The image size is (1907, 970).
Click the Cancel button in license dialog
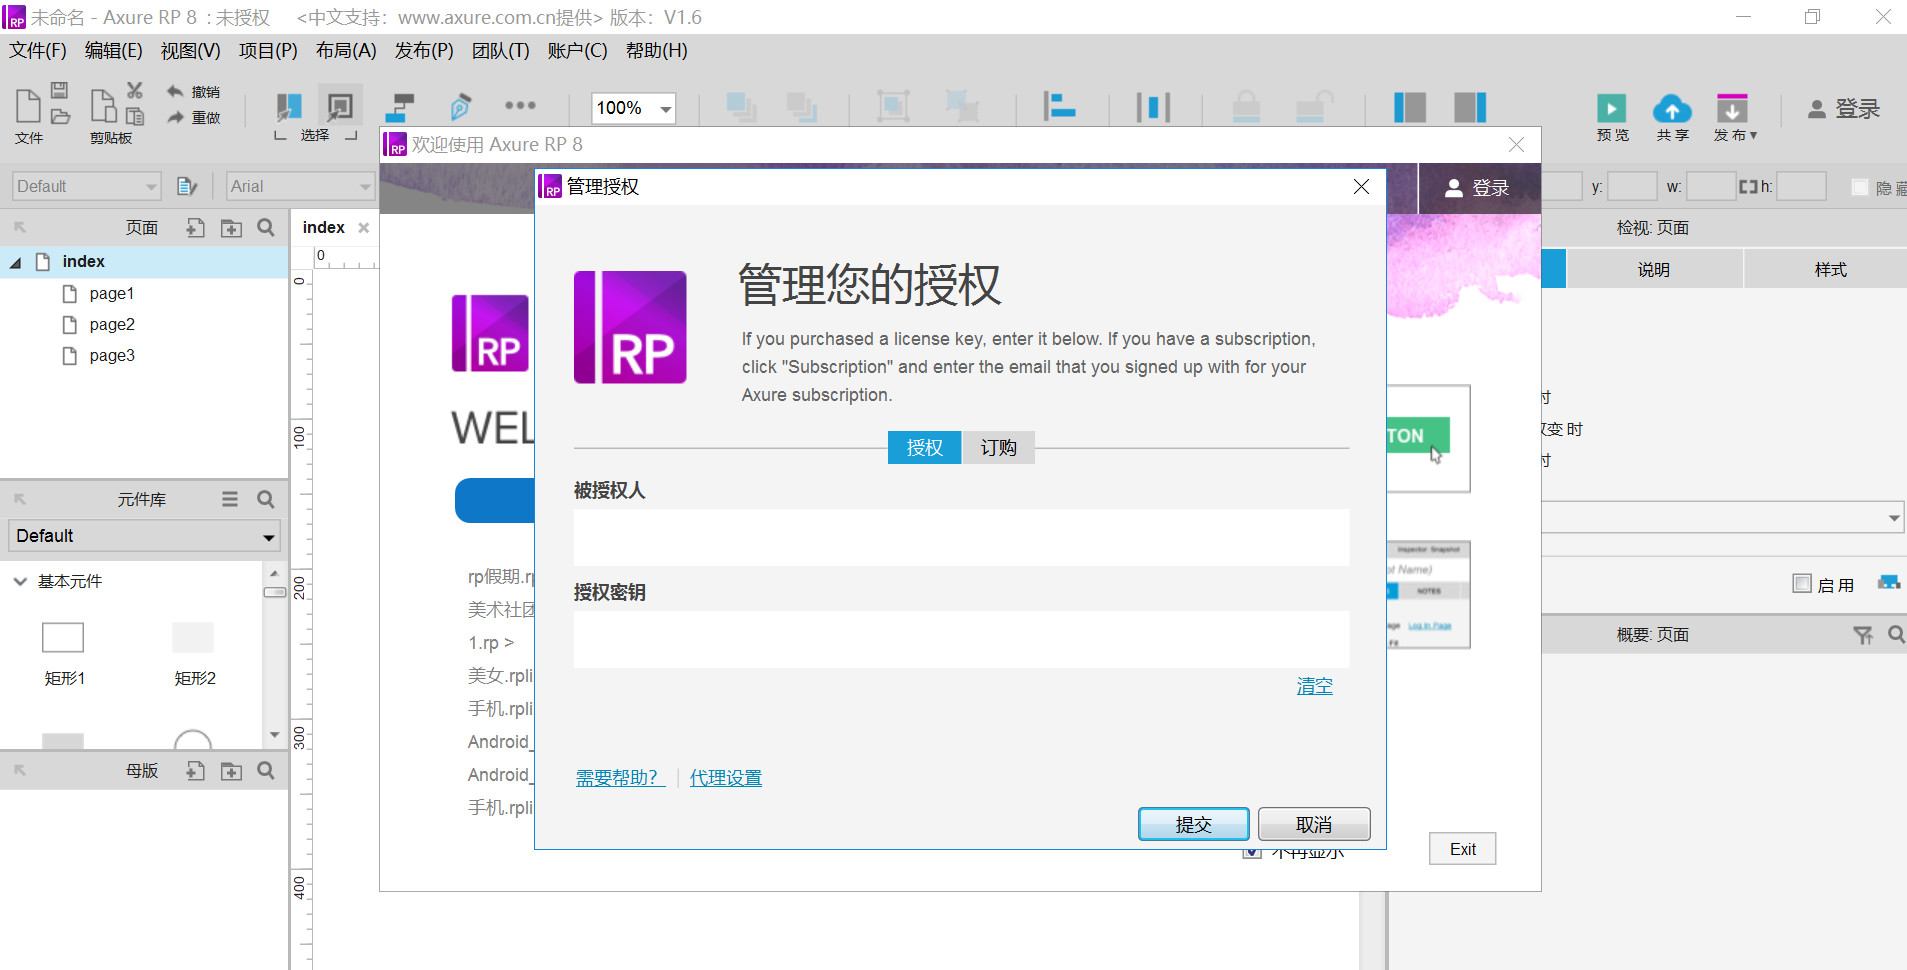point(1314,824)
